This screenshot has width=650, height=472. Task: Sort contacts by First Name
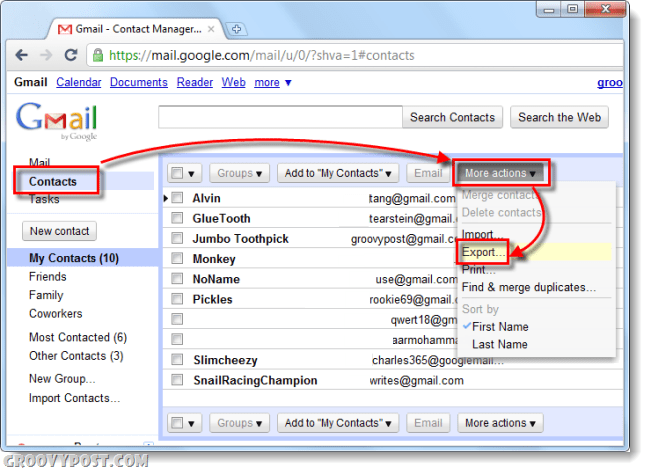coord(500,327)
